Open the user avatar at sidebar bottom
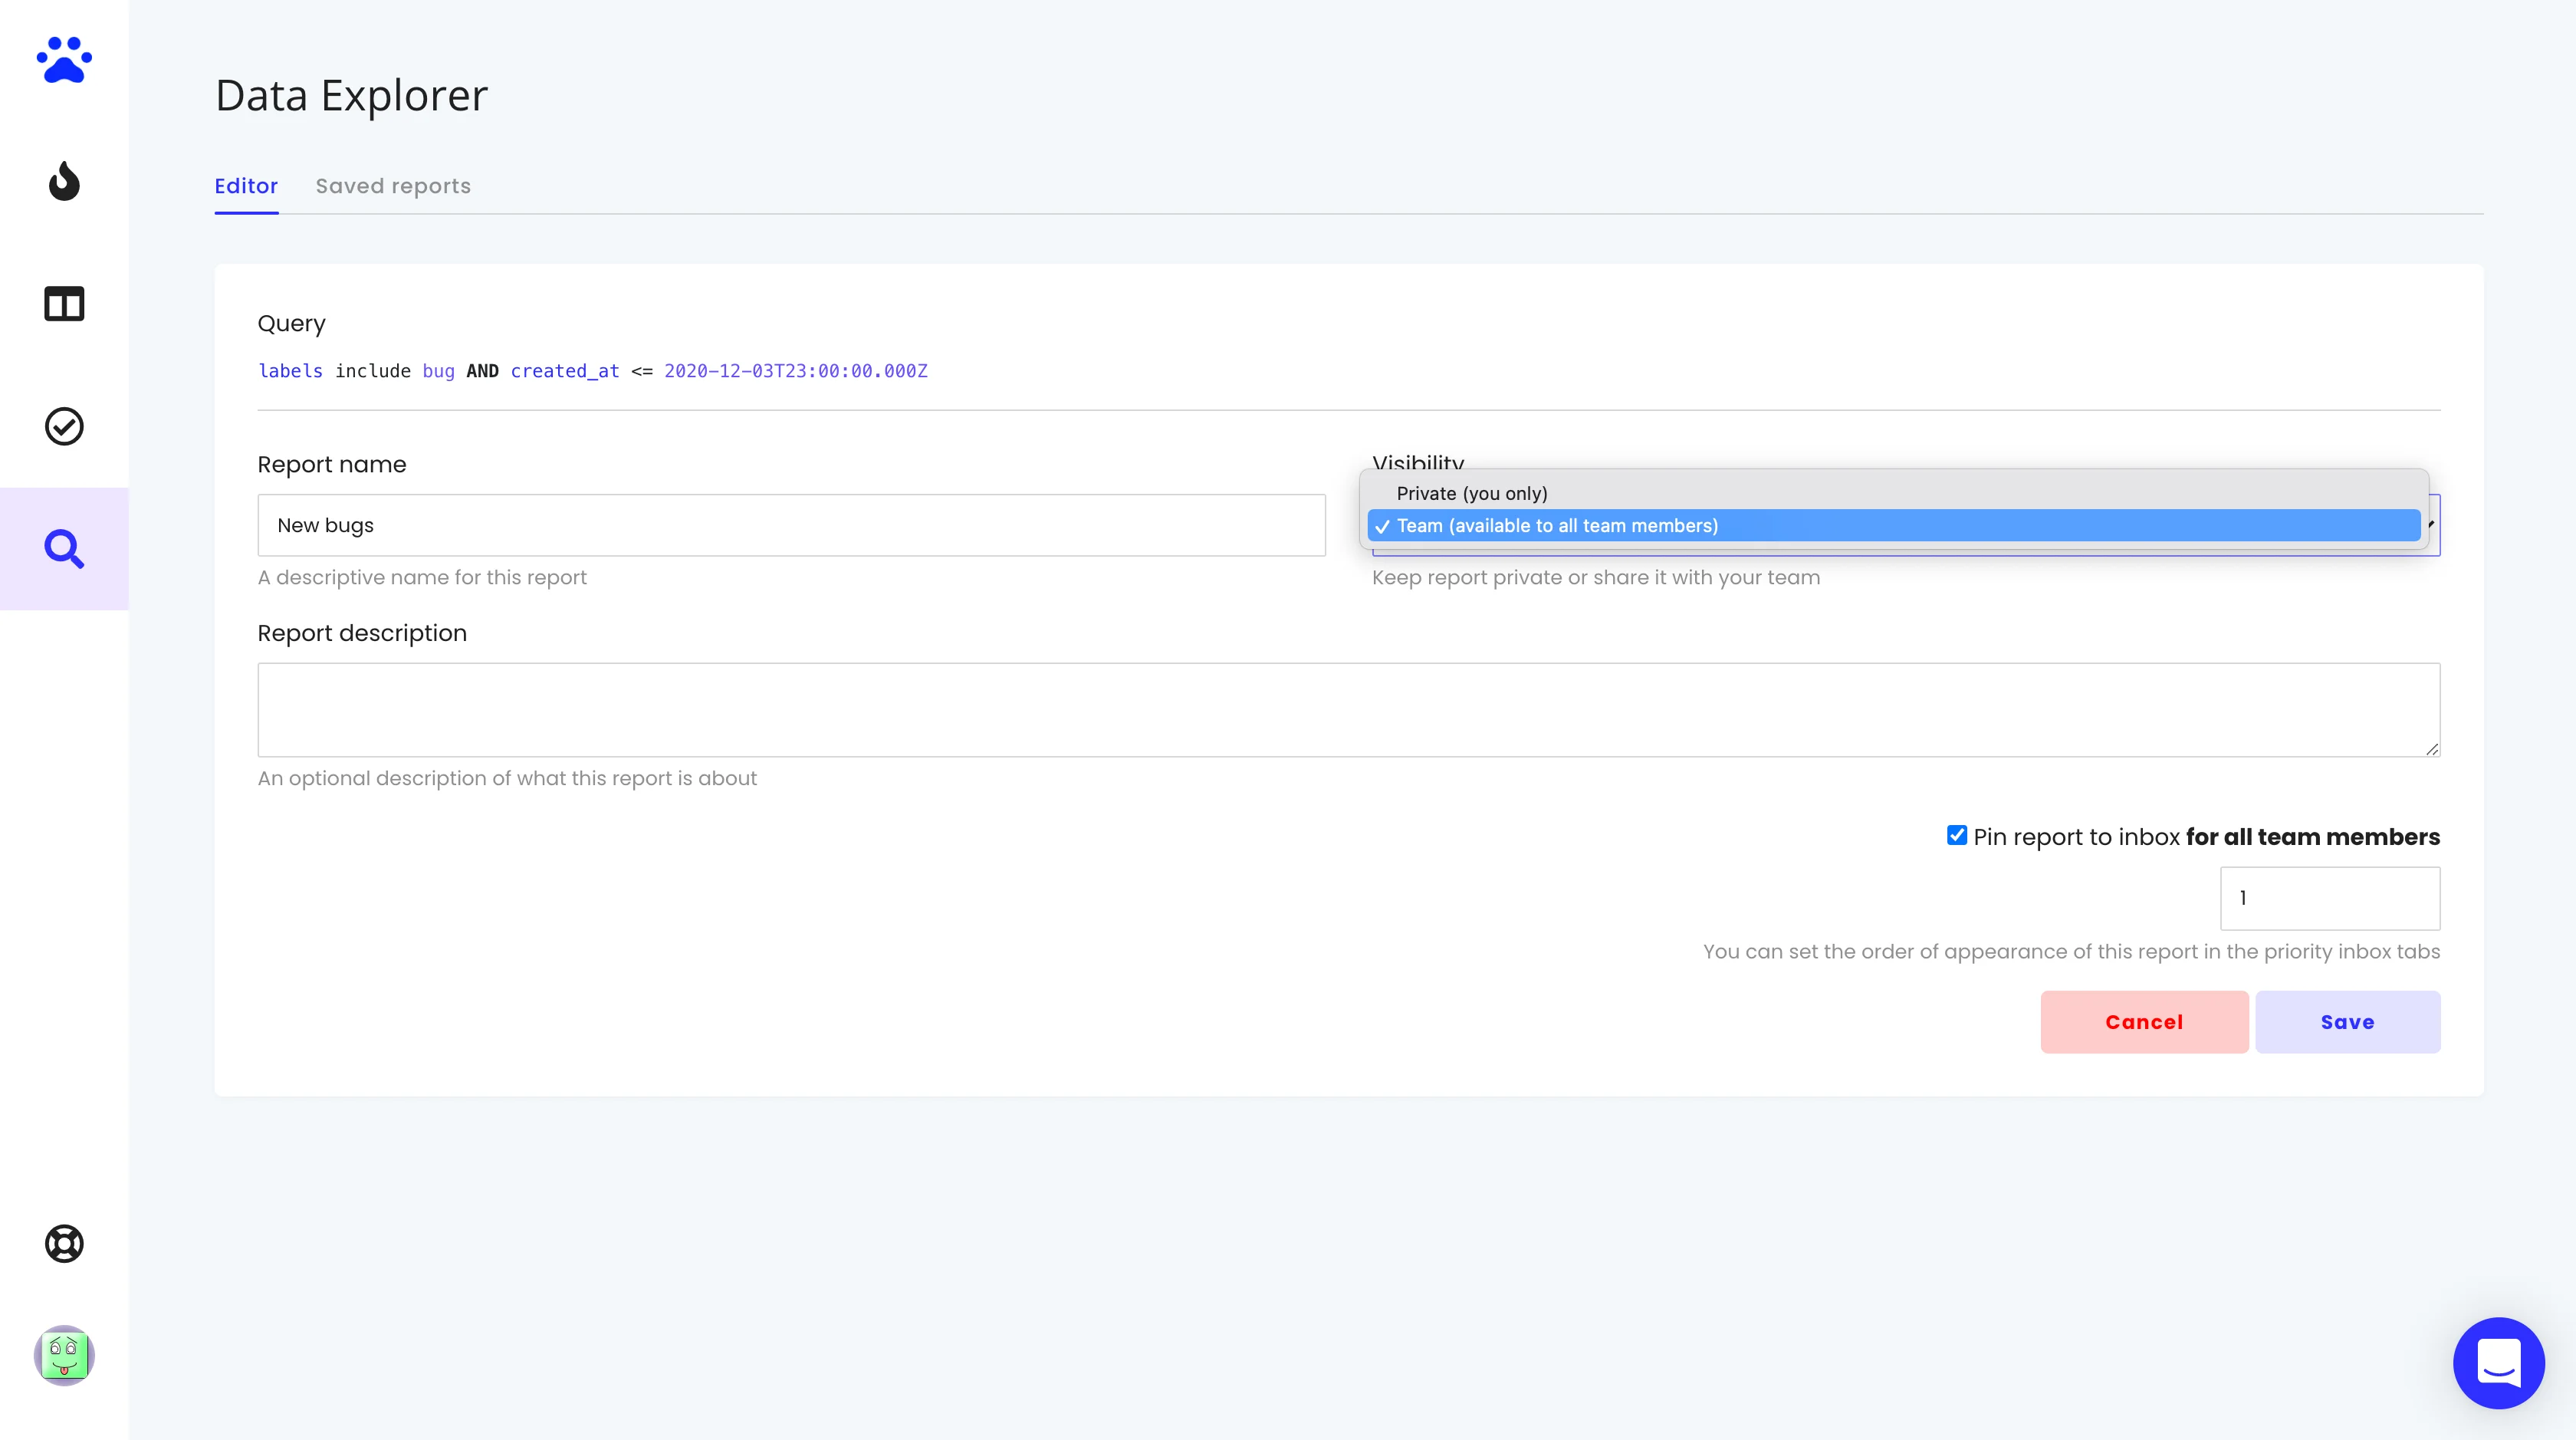Image resolution: width=2576 pixels, height=1440 pixels. point(64,1356)
